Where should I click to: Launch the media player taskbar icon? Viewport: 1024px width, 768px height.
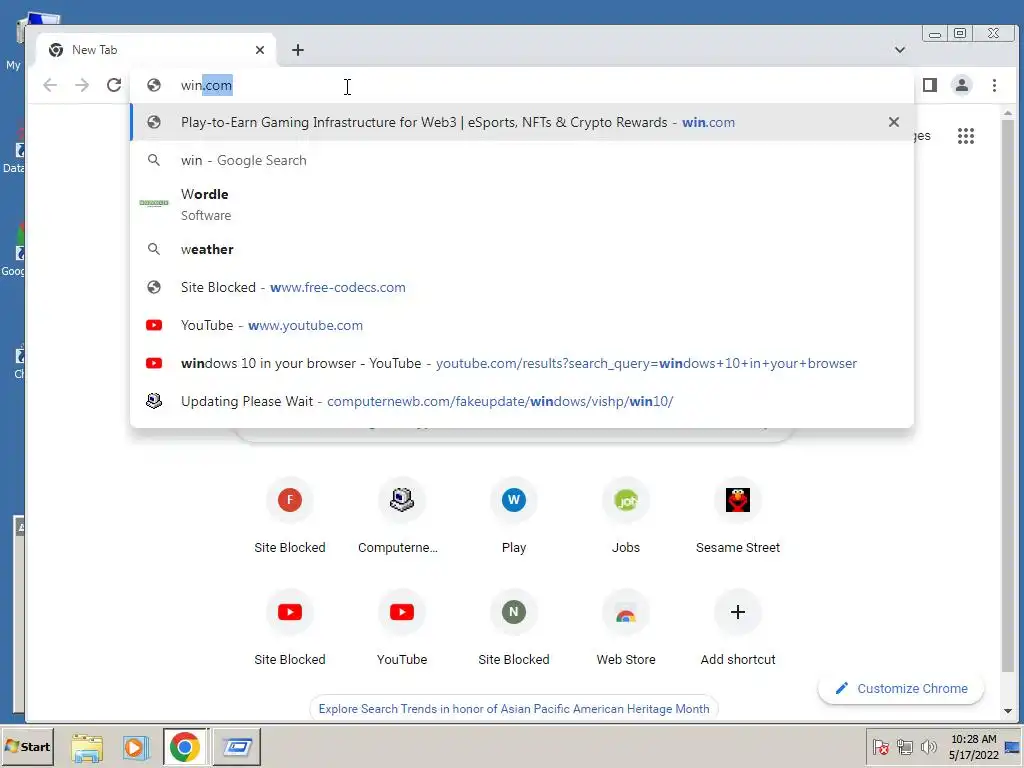[136, 747]
